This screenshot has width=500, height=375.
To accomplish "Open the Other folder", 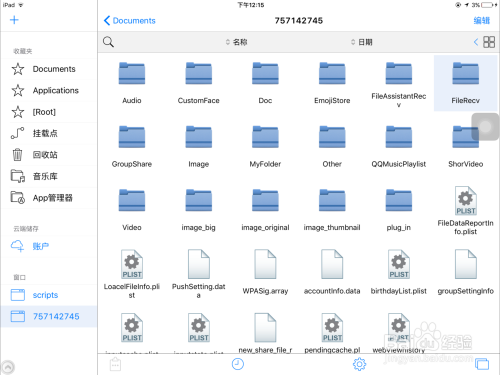I will [x=332, y=147].
